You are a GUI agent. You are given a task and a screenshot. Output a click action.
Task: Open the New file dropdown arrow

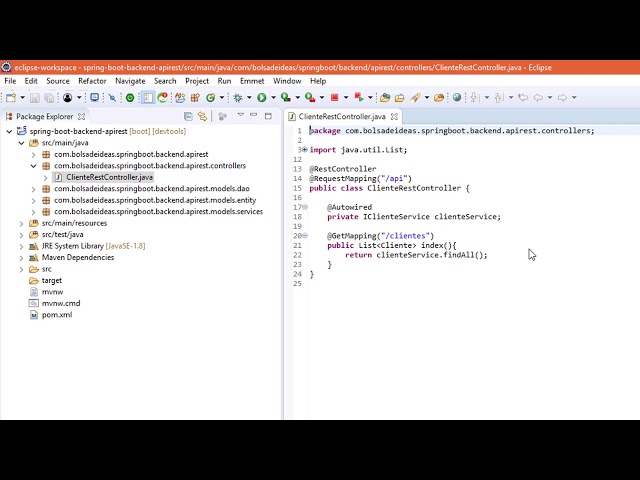click(22, 98)
